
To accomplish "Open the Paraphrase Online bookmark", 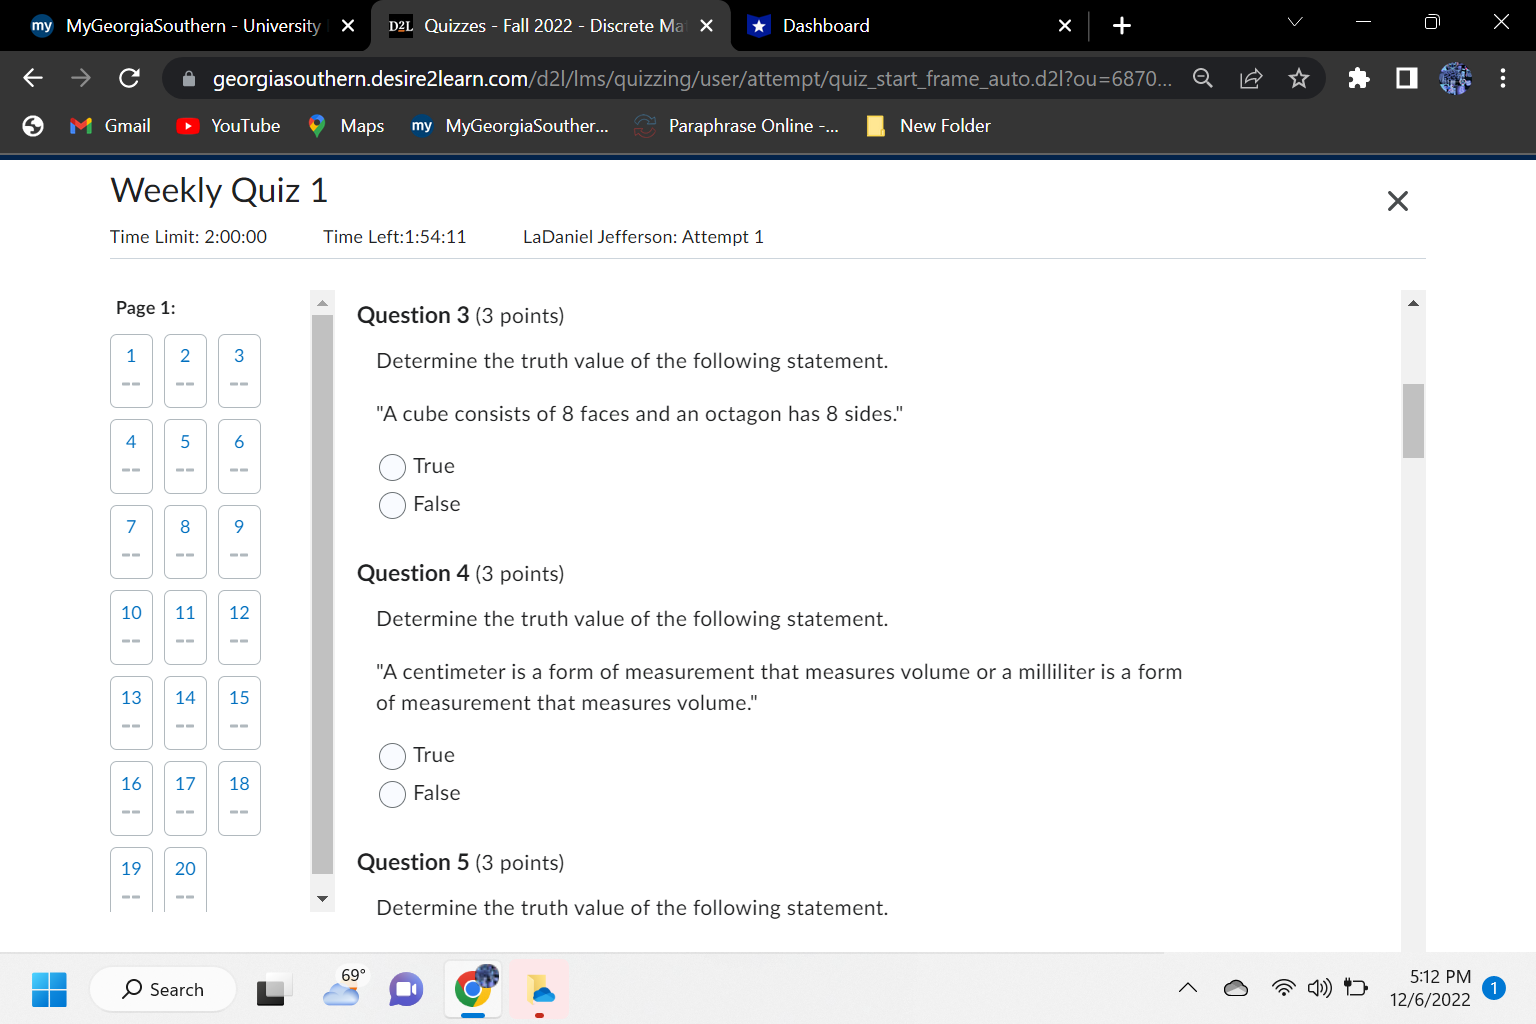I will pos(737,126).
